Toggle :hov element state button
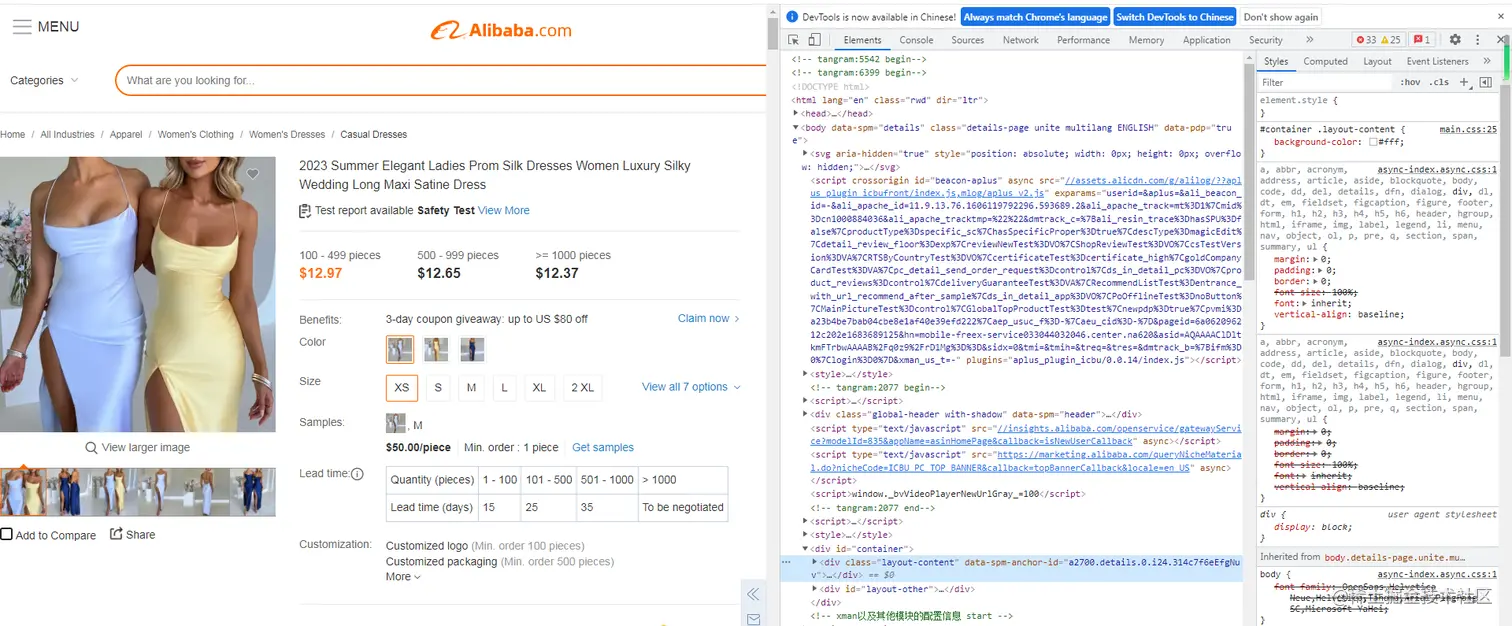This screenshot has width=1512, height=626. tap(1410, 82)
